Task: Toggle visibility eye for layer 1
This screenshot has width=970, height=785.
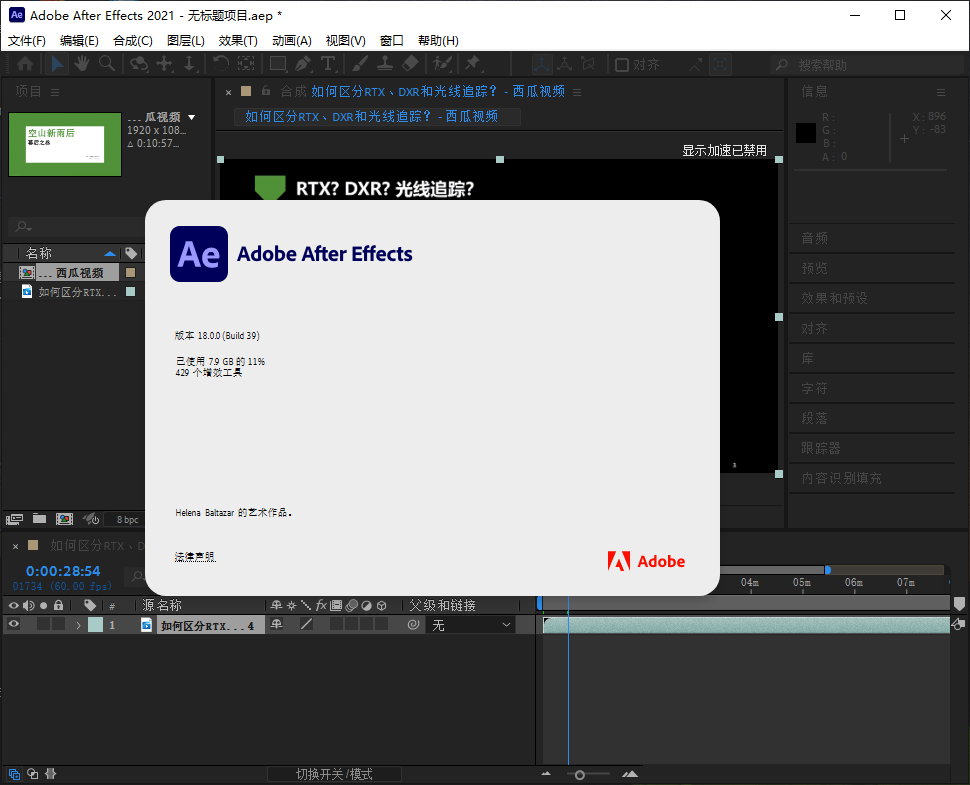Action: tap(13, 625)
